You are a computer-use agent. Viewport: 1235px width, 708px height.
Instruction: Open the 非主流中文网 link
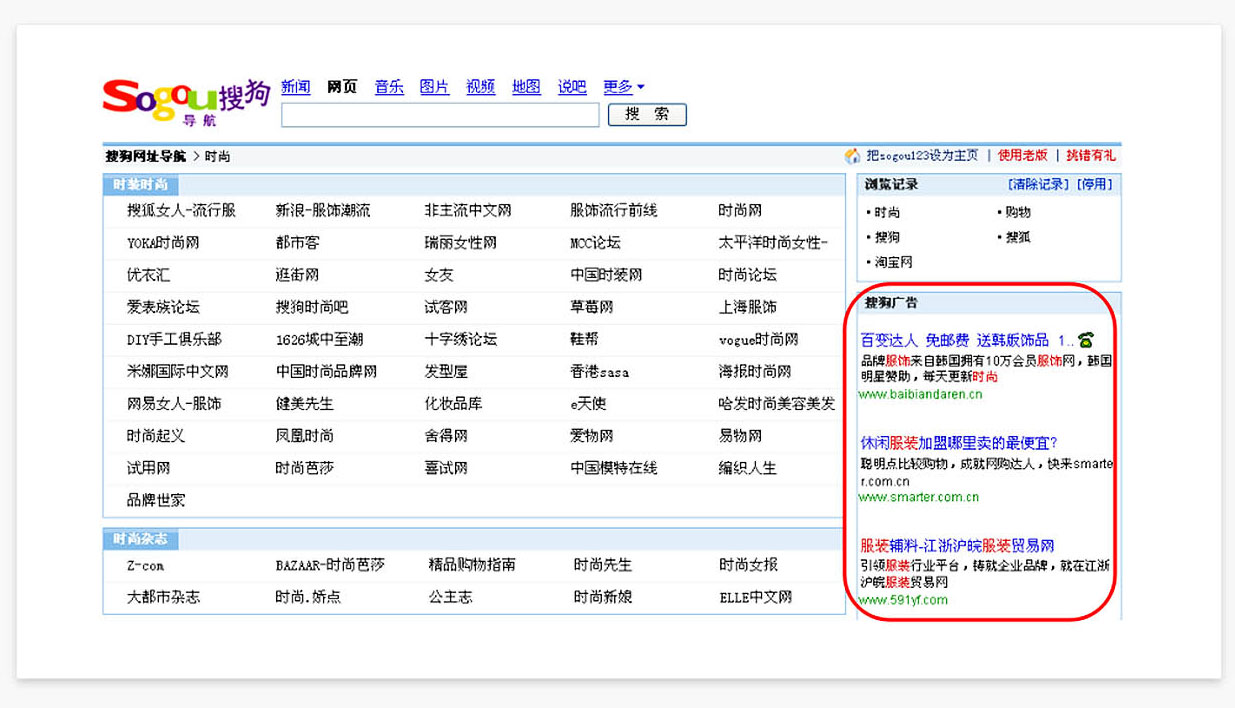coord(468,211)
